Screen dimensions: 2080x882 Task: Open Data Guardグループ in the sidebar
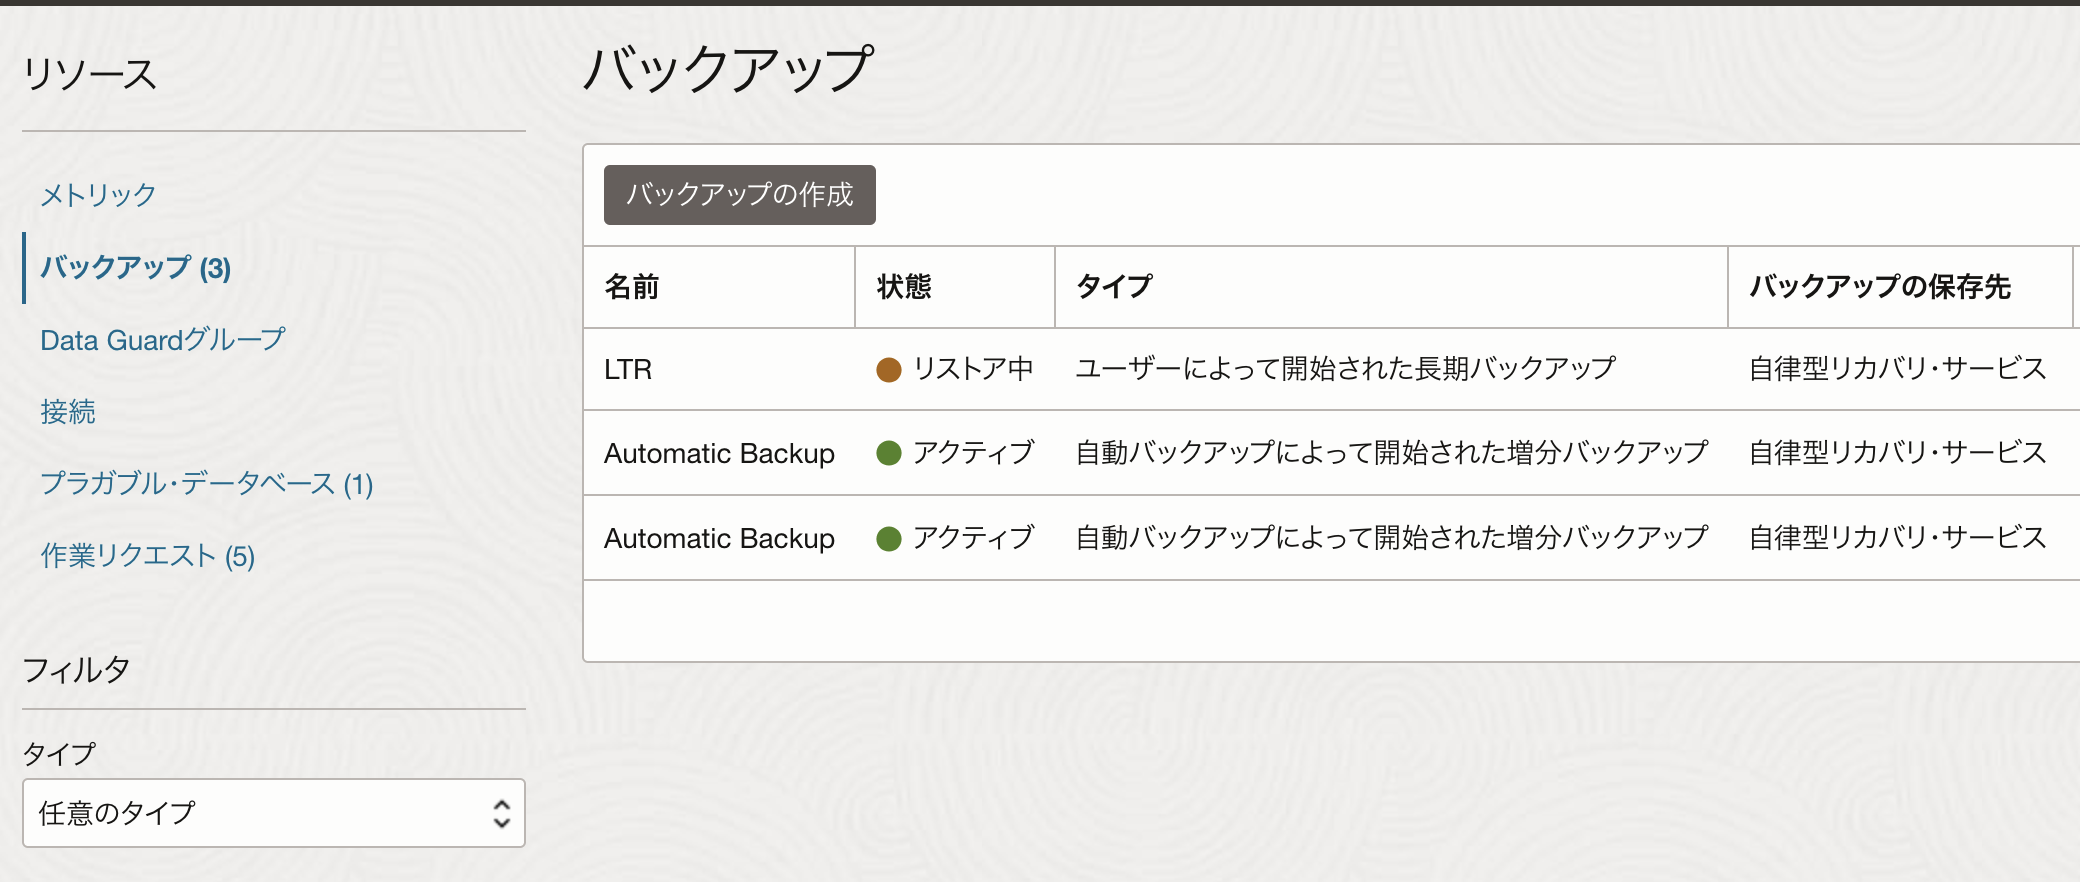point(163,340)
